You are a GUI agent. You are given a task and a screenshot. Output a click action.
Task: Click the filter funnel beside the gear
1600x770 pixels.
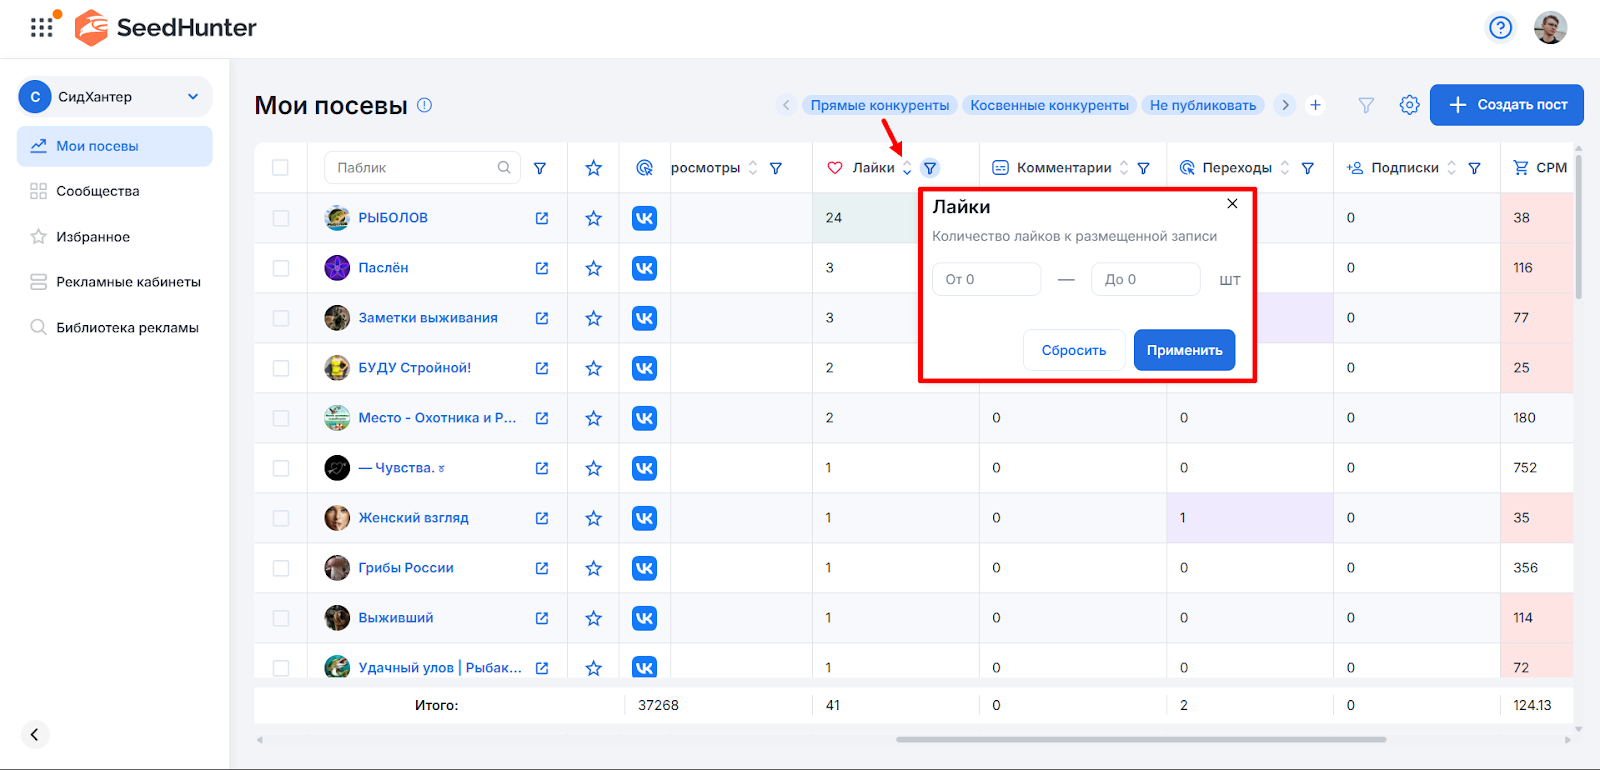pos(1366,105)
